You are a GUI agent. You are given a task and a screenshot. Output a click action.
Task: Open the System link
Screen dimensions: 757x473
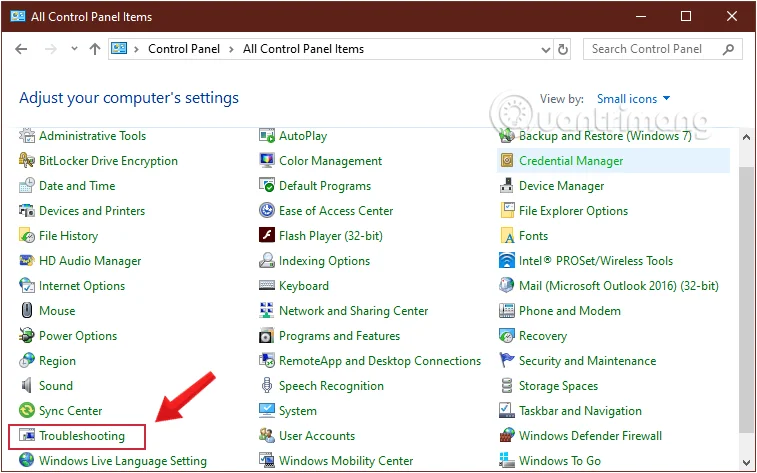(297, 411)
